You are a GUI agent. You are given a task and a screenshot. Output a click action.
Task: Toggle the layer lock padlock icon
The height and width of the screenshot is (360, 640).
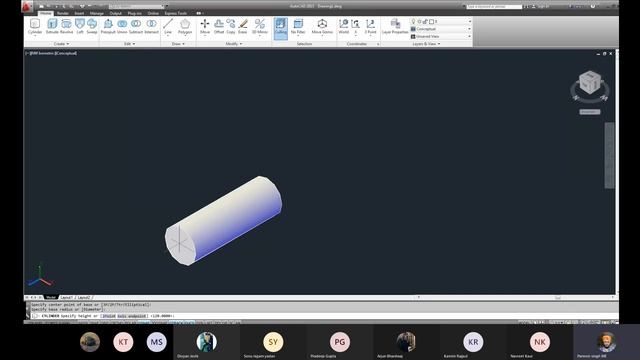(425, 21)
